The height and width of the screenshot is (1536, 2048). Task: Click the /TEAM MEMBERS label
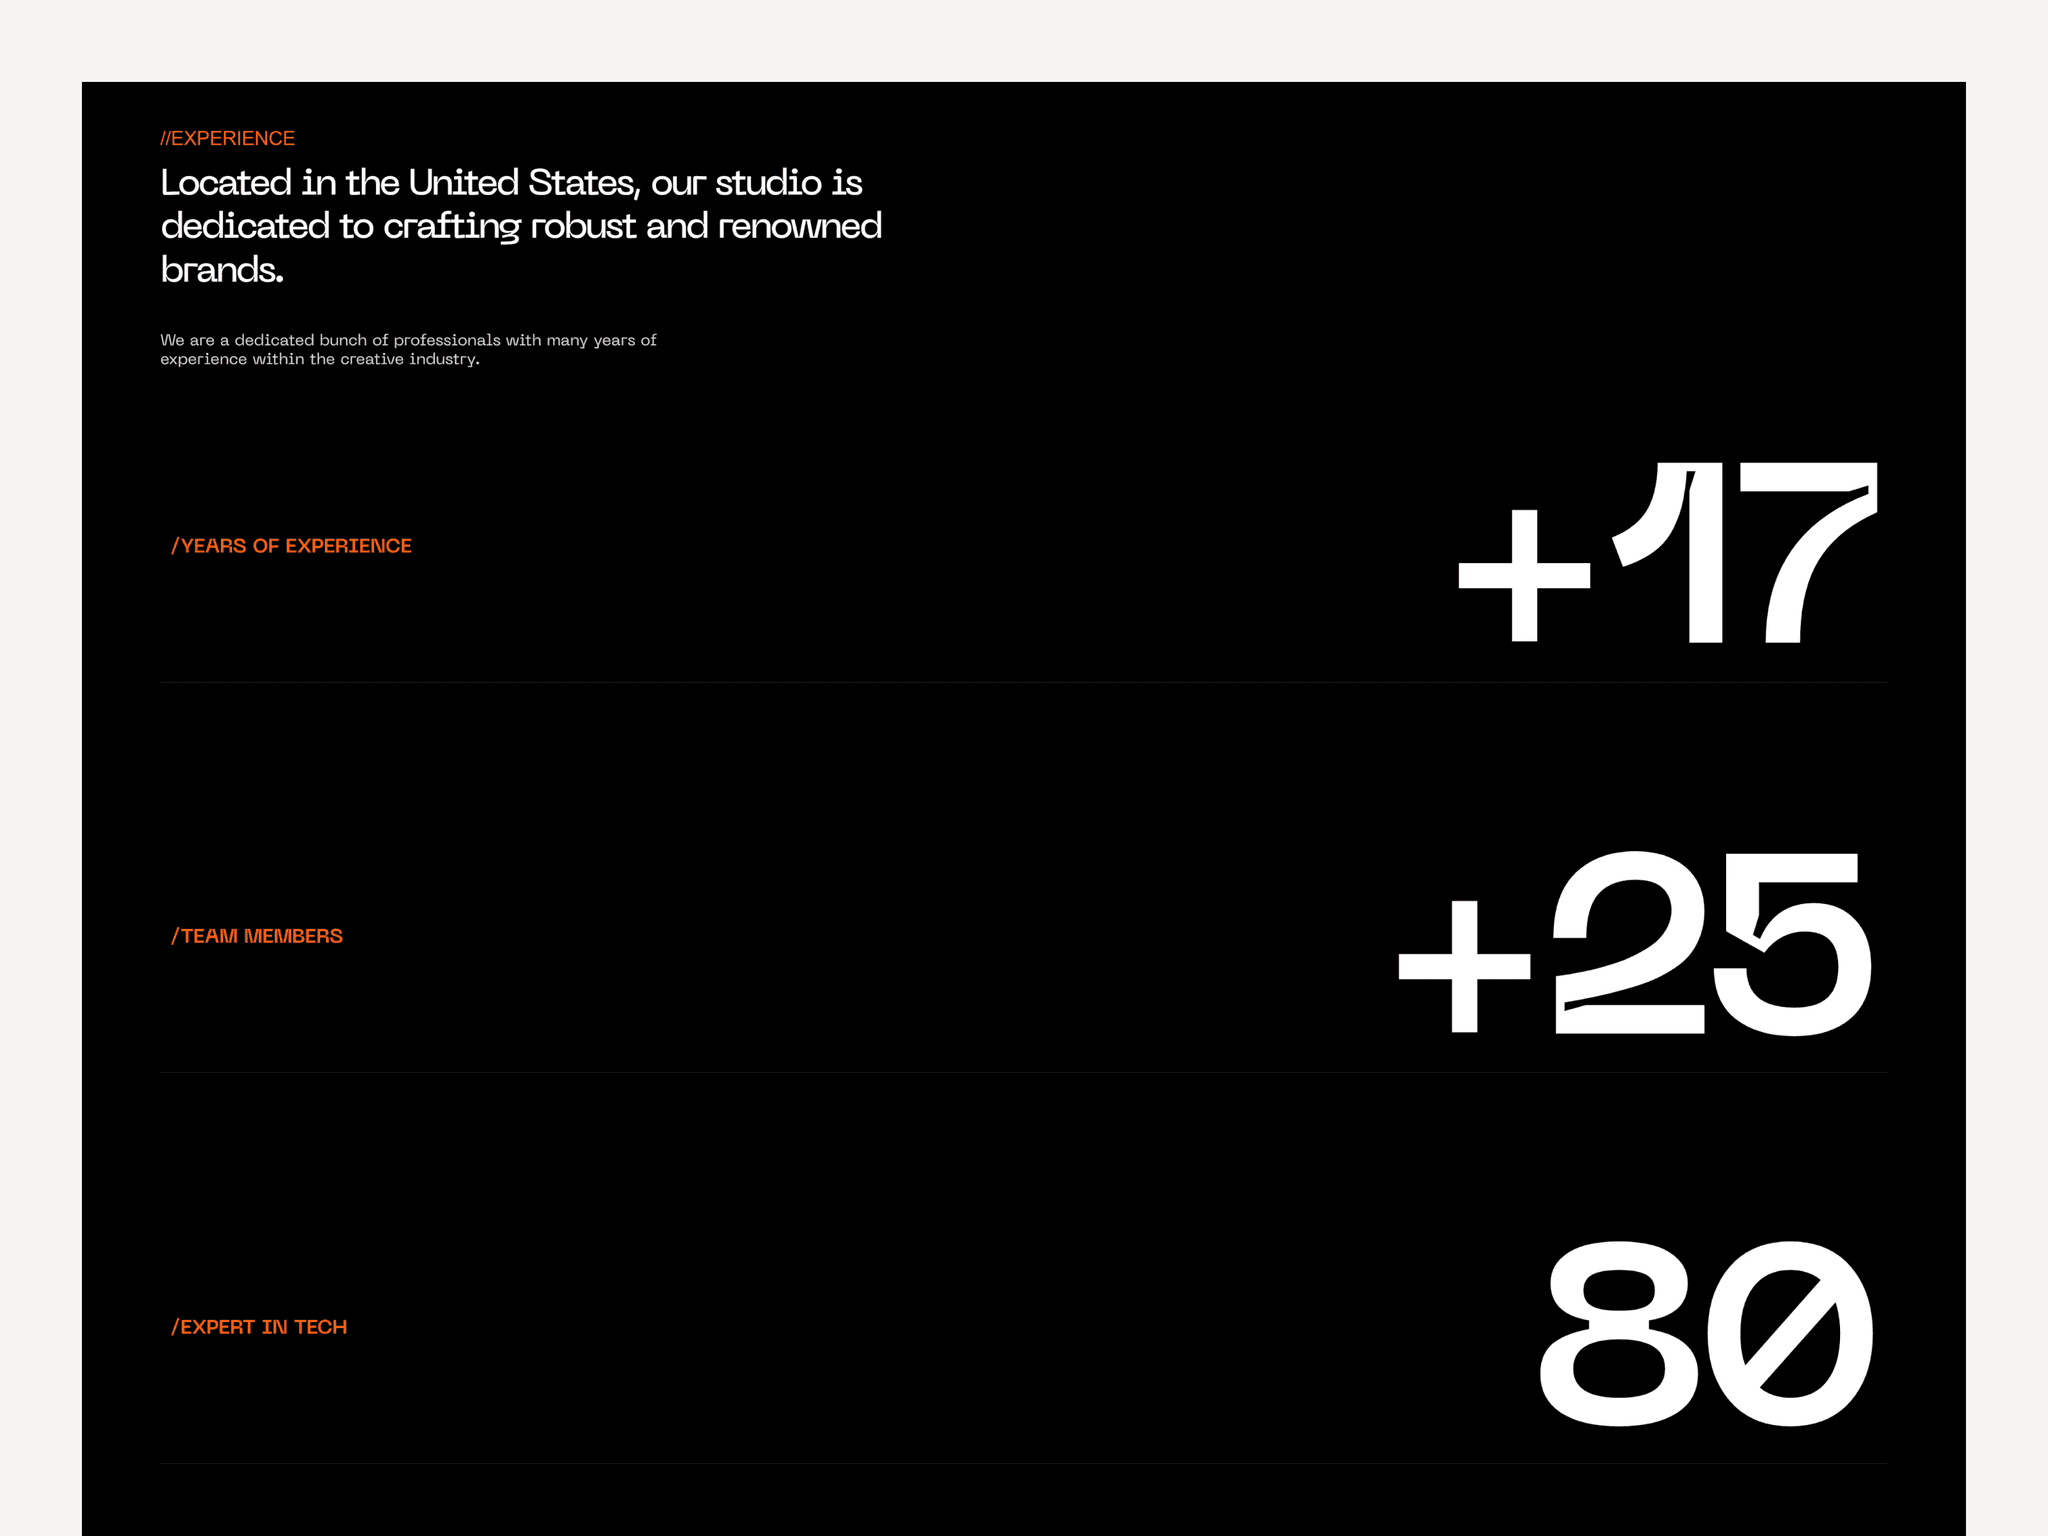coord(256,936)
